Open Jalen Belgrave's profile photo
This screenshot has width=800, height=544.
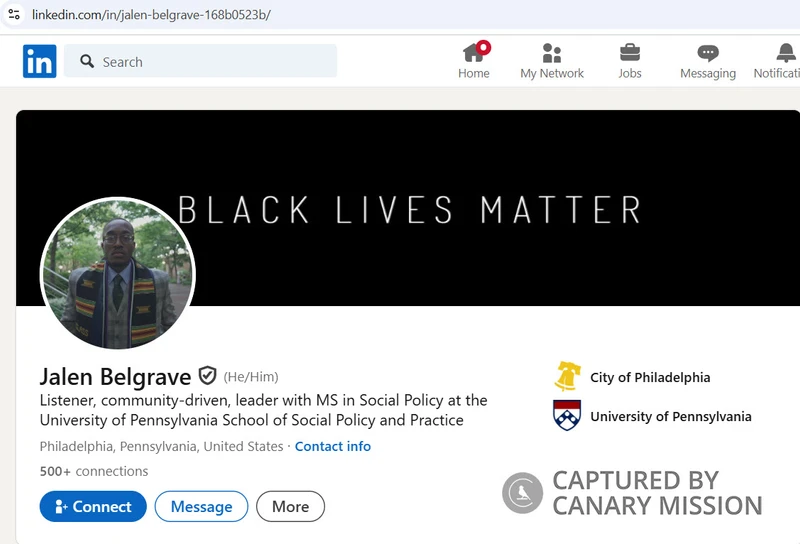pyautogui.click(x=118, y=274)
